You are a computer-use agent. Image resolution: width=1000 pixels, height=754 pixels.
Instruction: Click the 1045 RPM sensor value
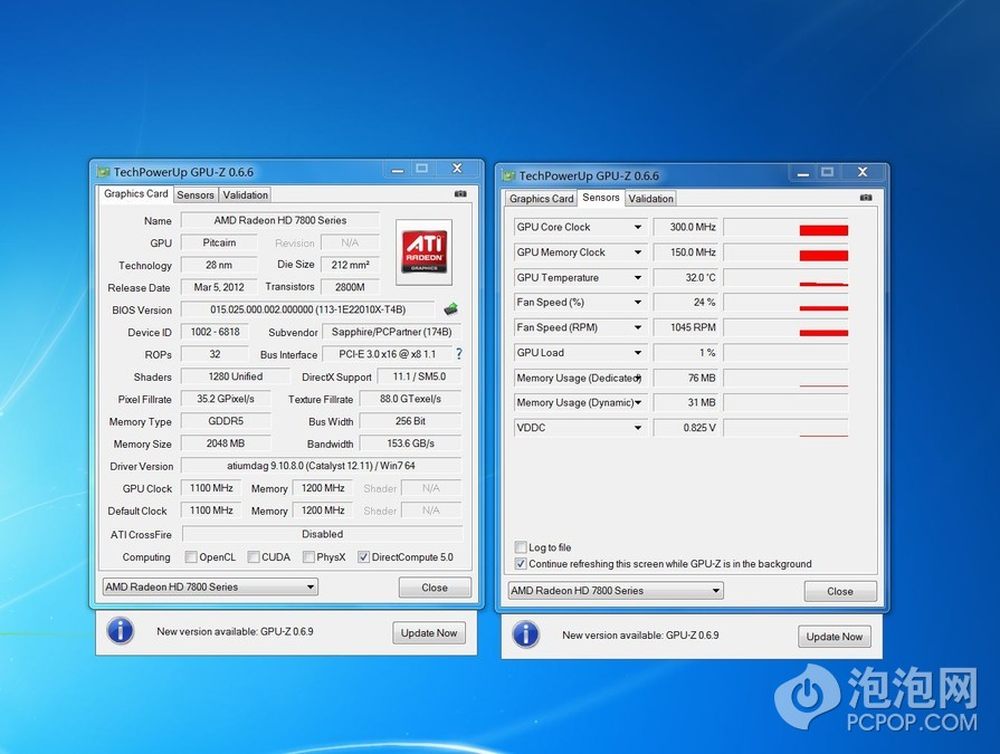686,328
